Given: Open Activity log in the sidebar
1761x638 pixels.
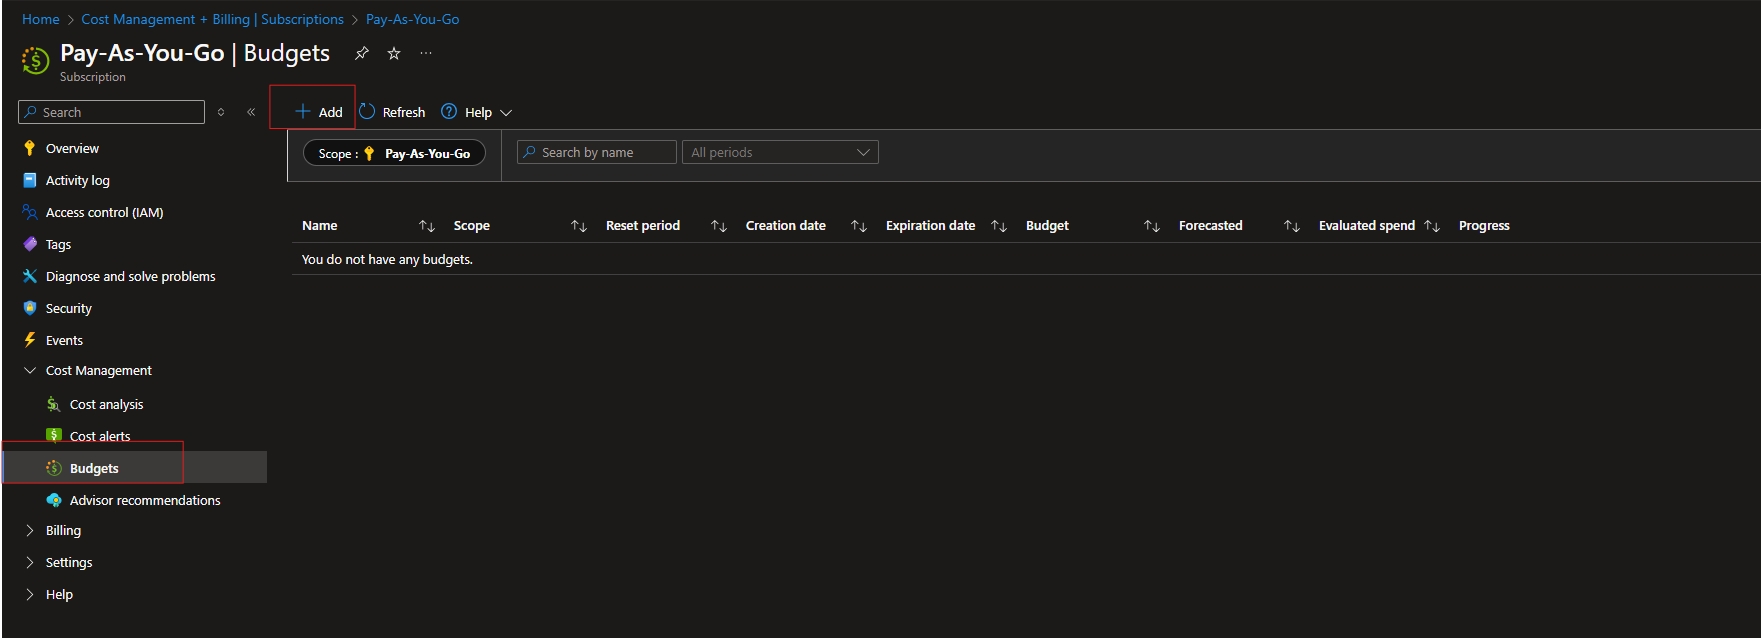Looking at the screenshot, I should (x=78, y=180).
